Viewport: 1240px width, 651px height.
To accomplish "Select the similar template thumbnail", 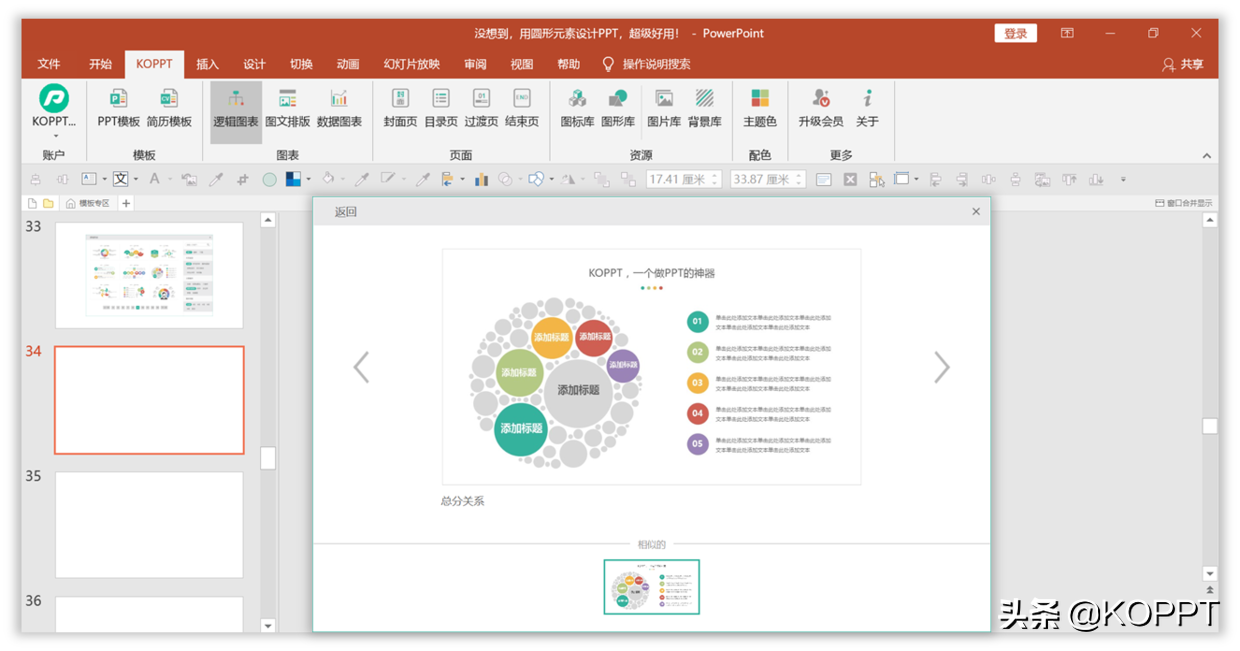I will pos(652,587).
